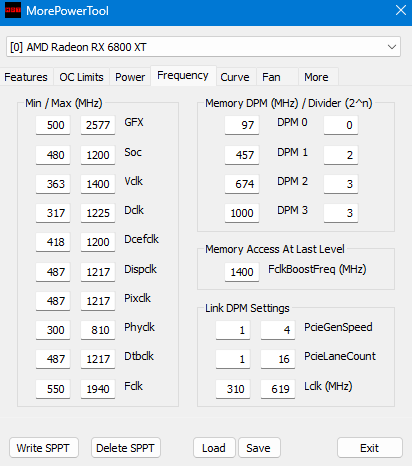
Task: Click the MorePowerTool app icon in title bar
Action: [13, 10]
